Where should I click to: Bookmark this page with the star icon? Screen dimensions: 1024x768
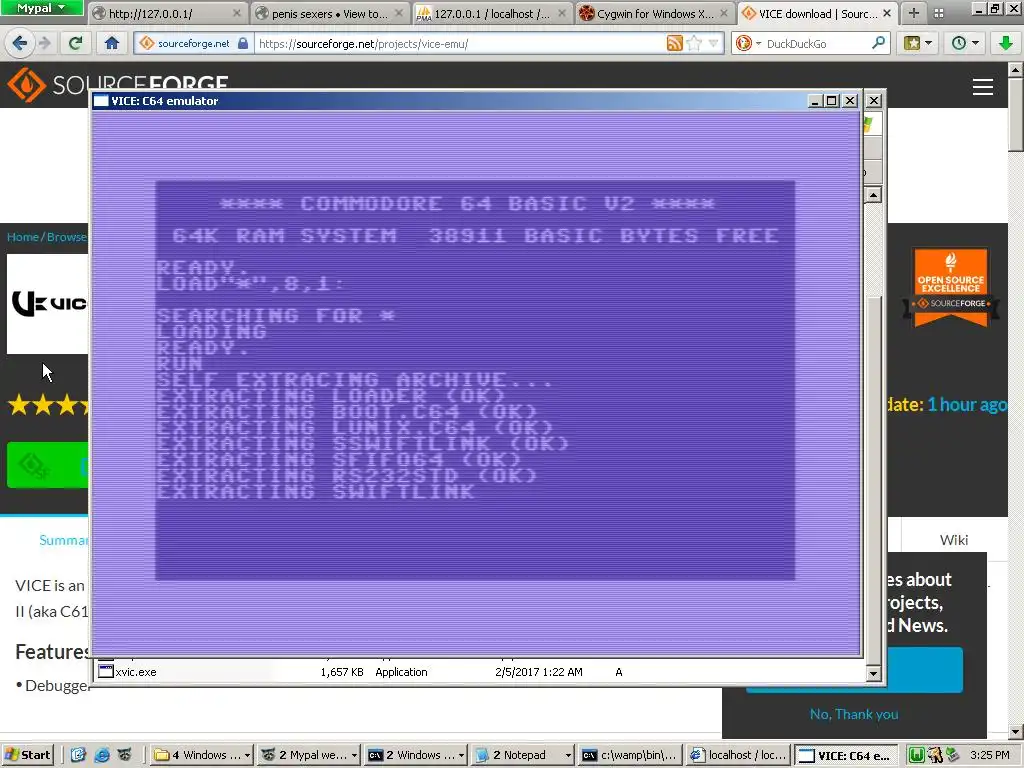[694, 44]
